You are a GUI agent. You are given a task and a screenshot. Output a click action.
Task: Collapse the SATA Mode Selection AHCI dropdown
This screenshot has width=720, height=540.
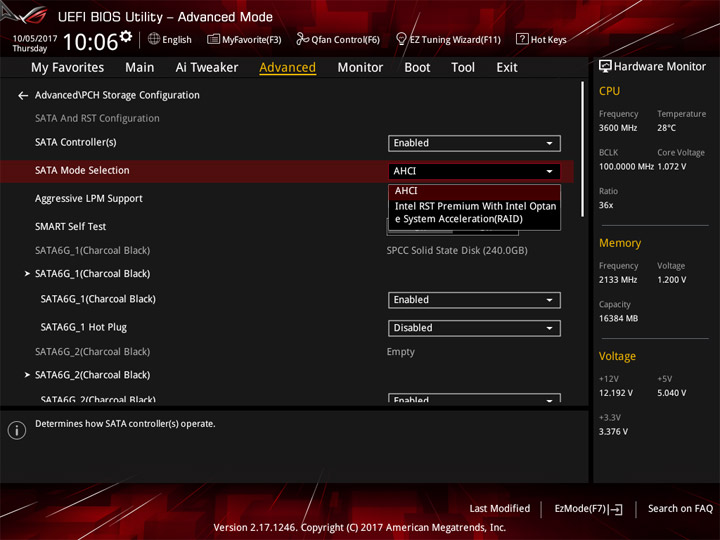tap(474, 171)
